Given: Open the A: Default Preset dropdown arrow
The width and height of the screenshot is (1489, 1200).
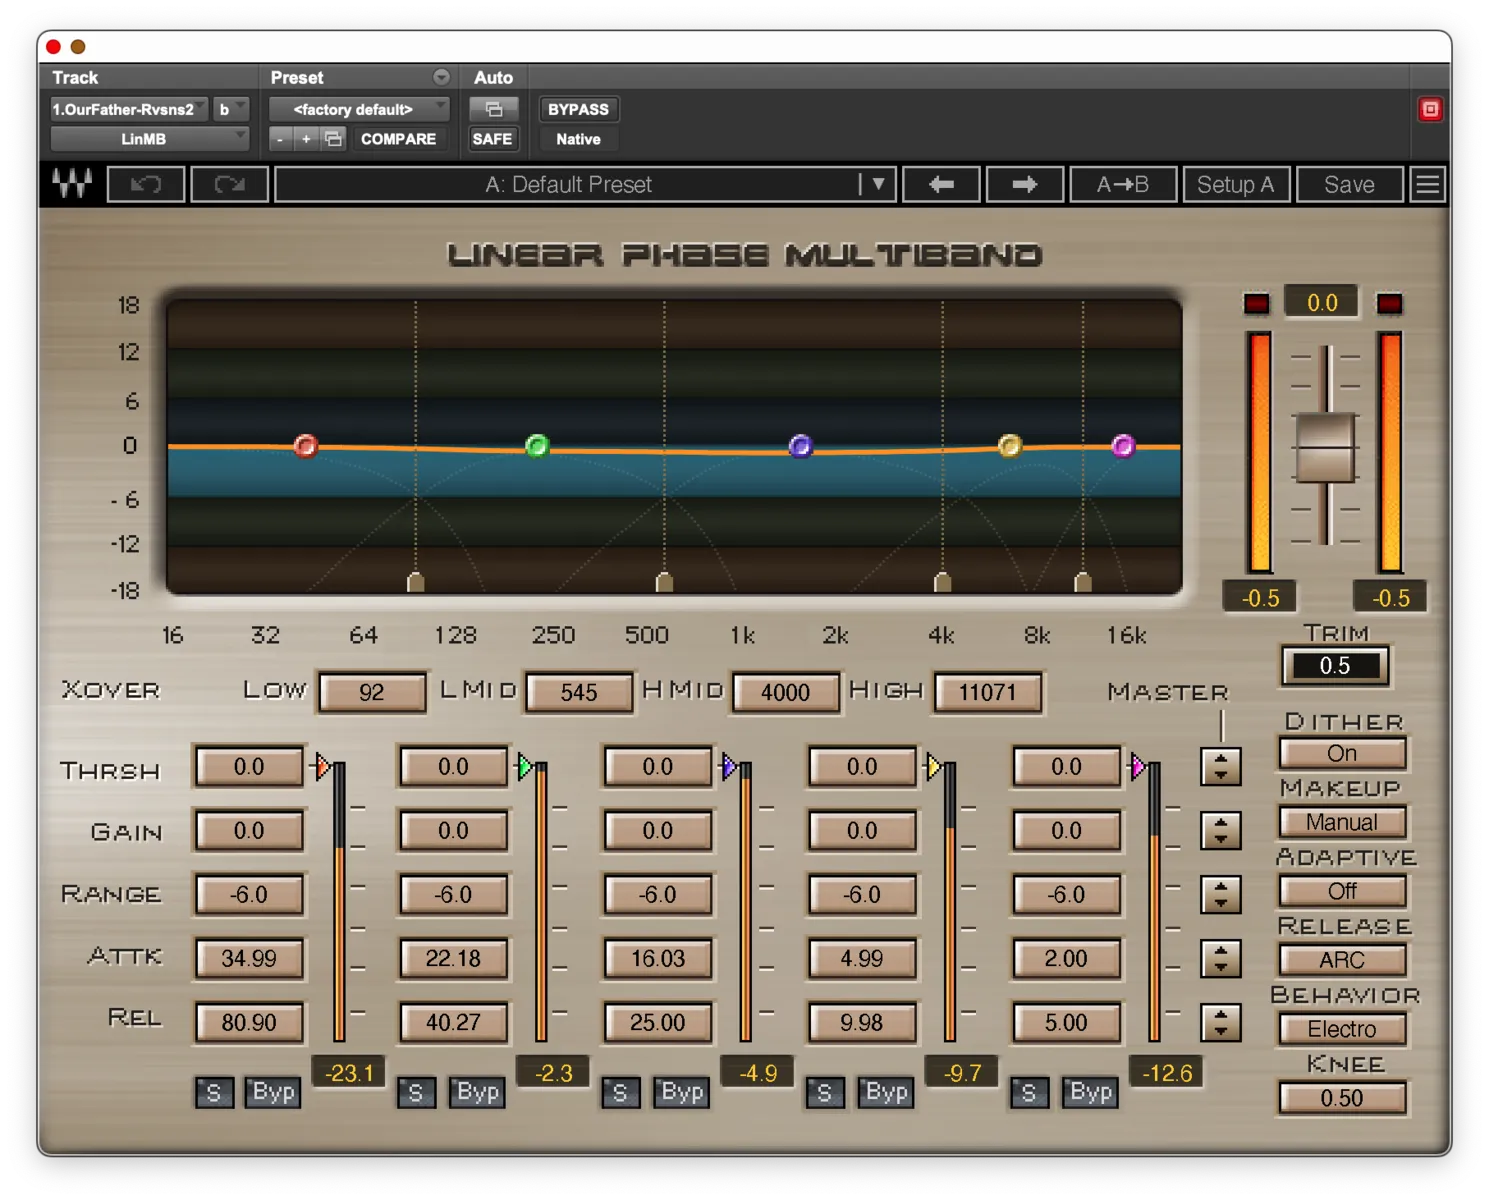Looking at the screenshot, I should point(877,184).
